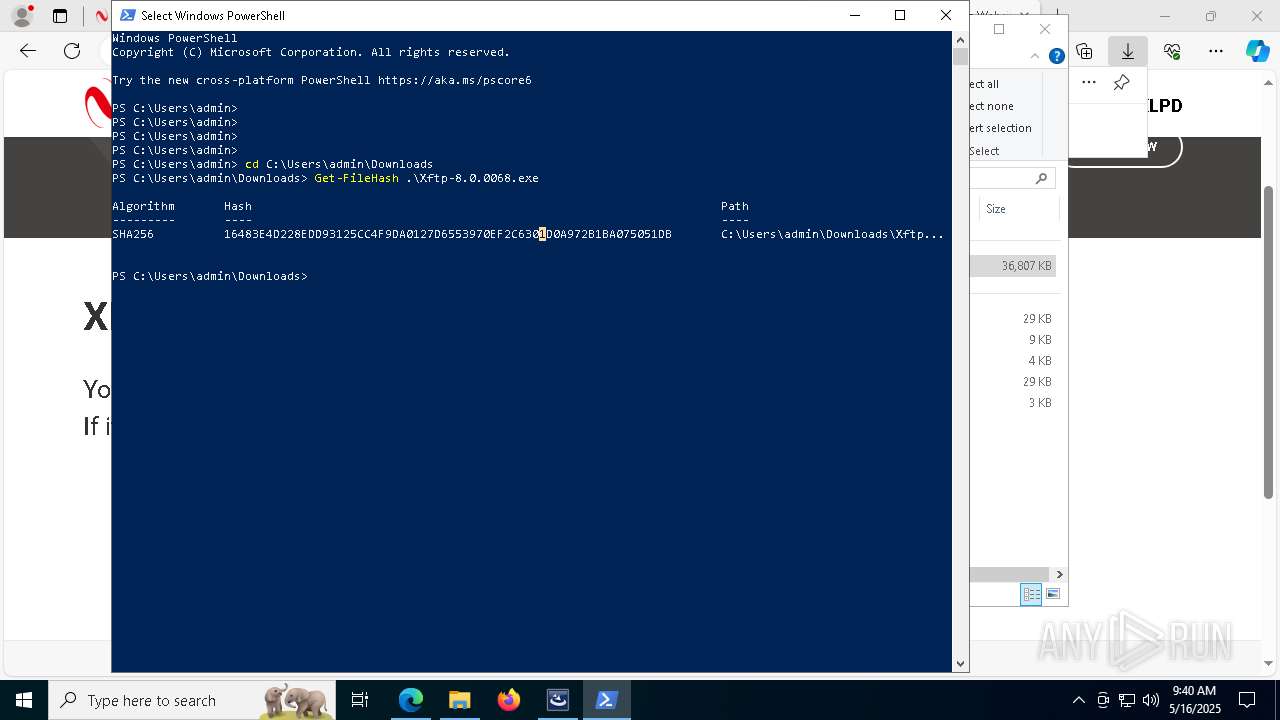The image size is (1280, 720).
Task: Open Windows Start menu
Action: [x=24, y=700]
